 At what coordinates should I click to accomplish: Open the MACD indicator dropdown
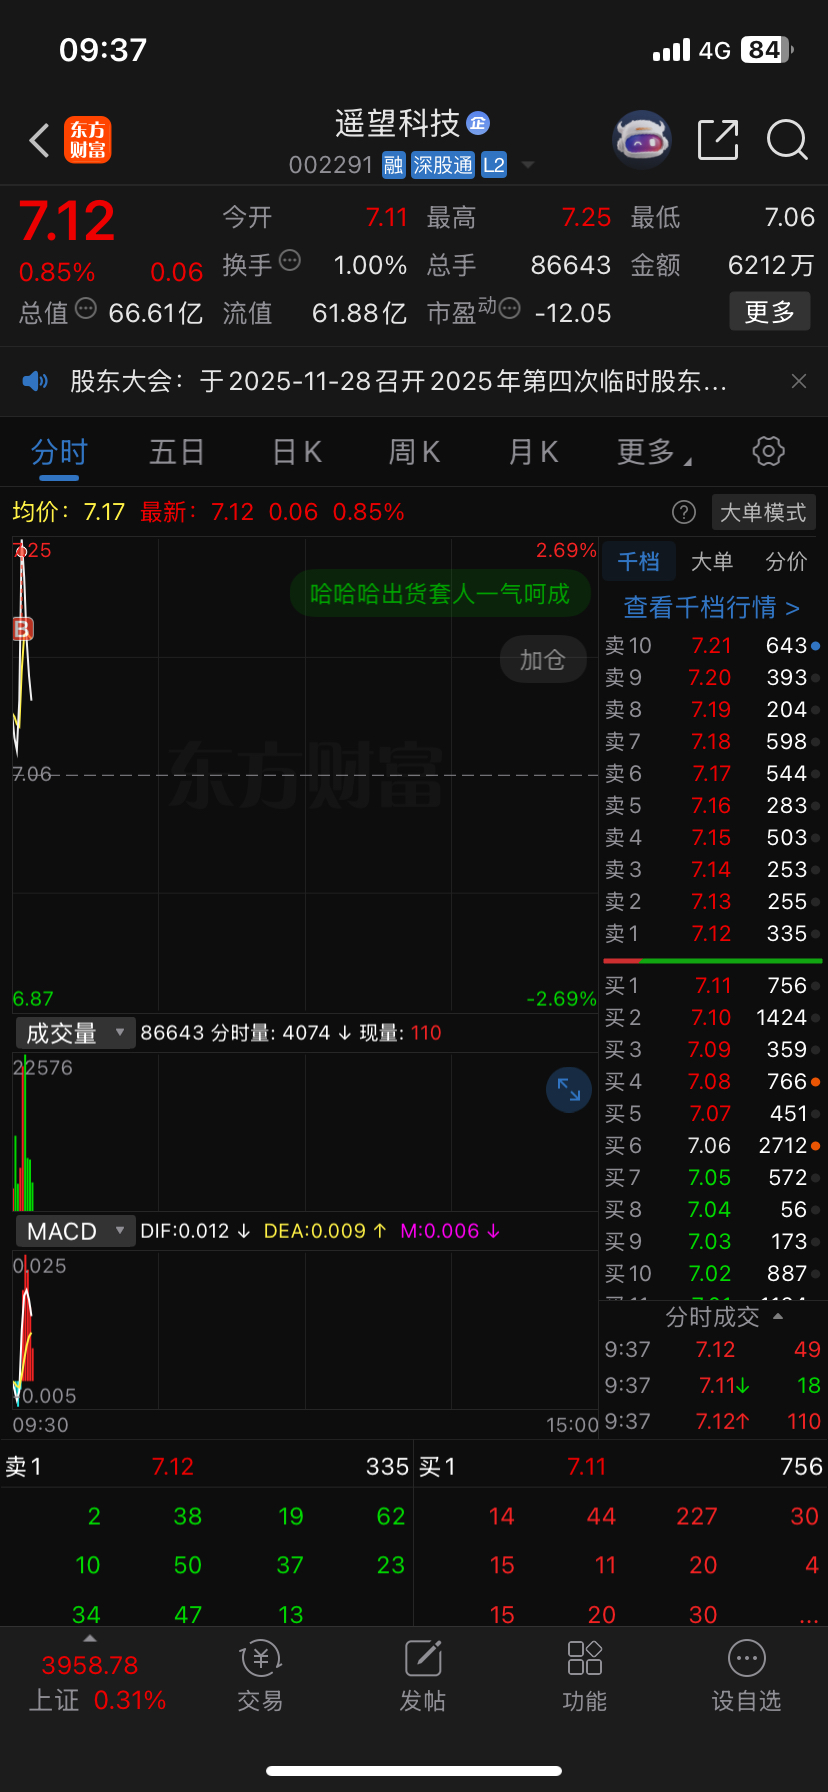pos(76,1231)
